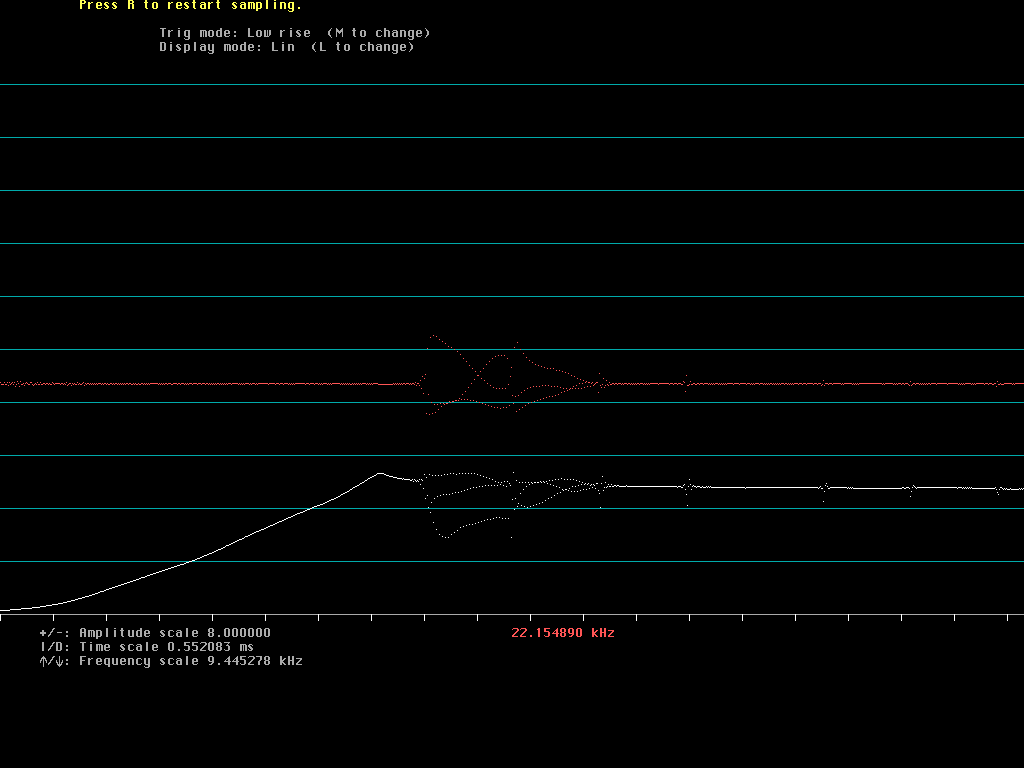Click the white dotted burst below the peak
Screen dimensions: 1024x768
(513, 504)
